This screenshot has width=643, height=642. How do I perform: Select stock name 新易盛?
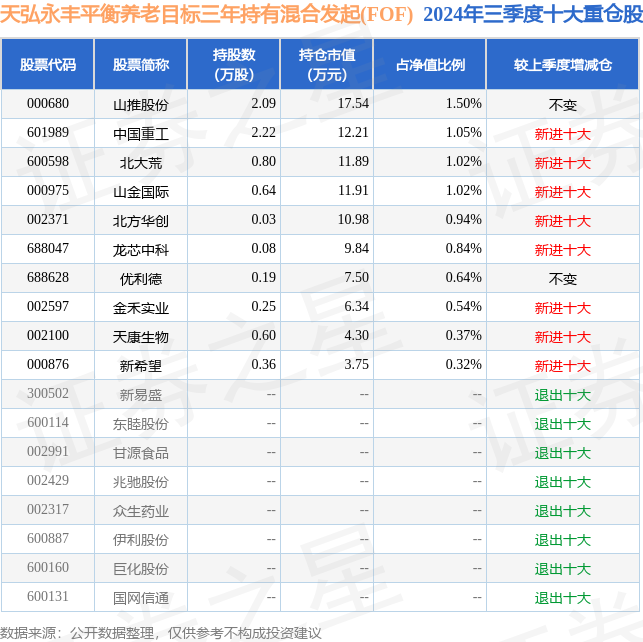141,395
